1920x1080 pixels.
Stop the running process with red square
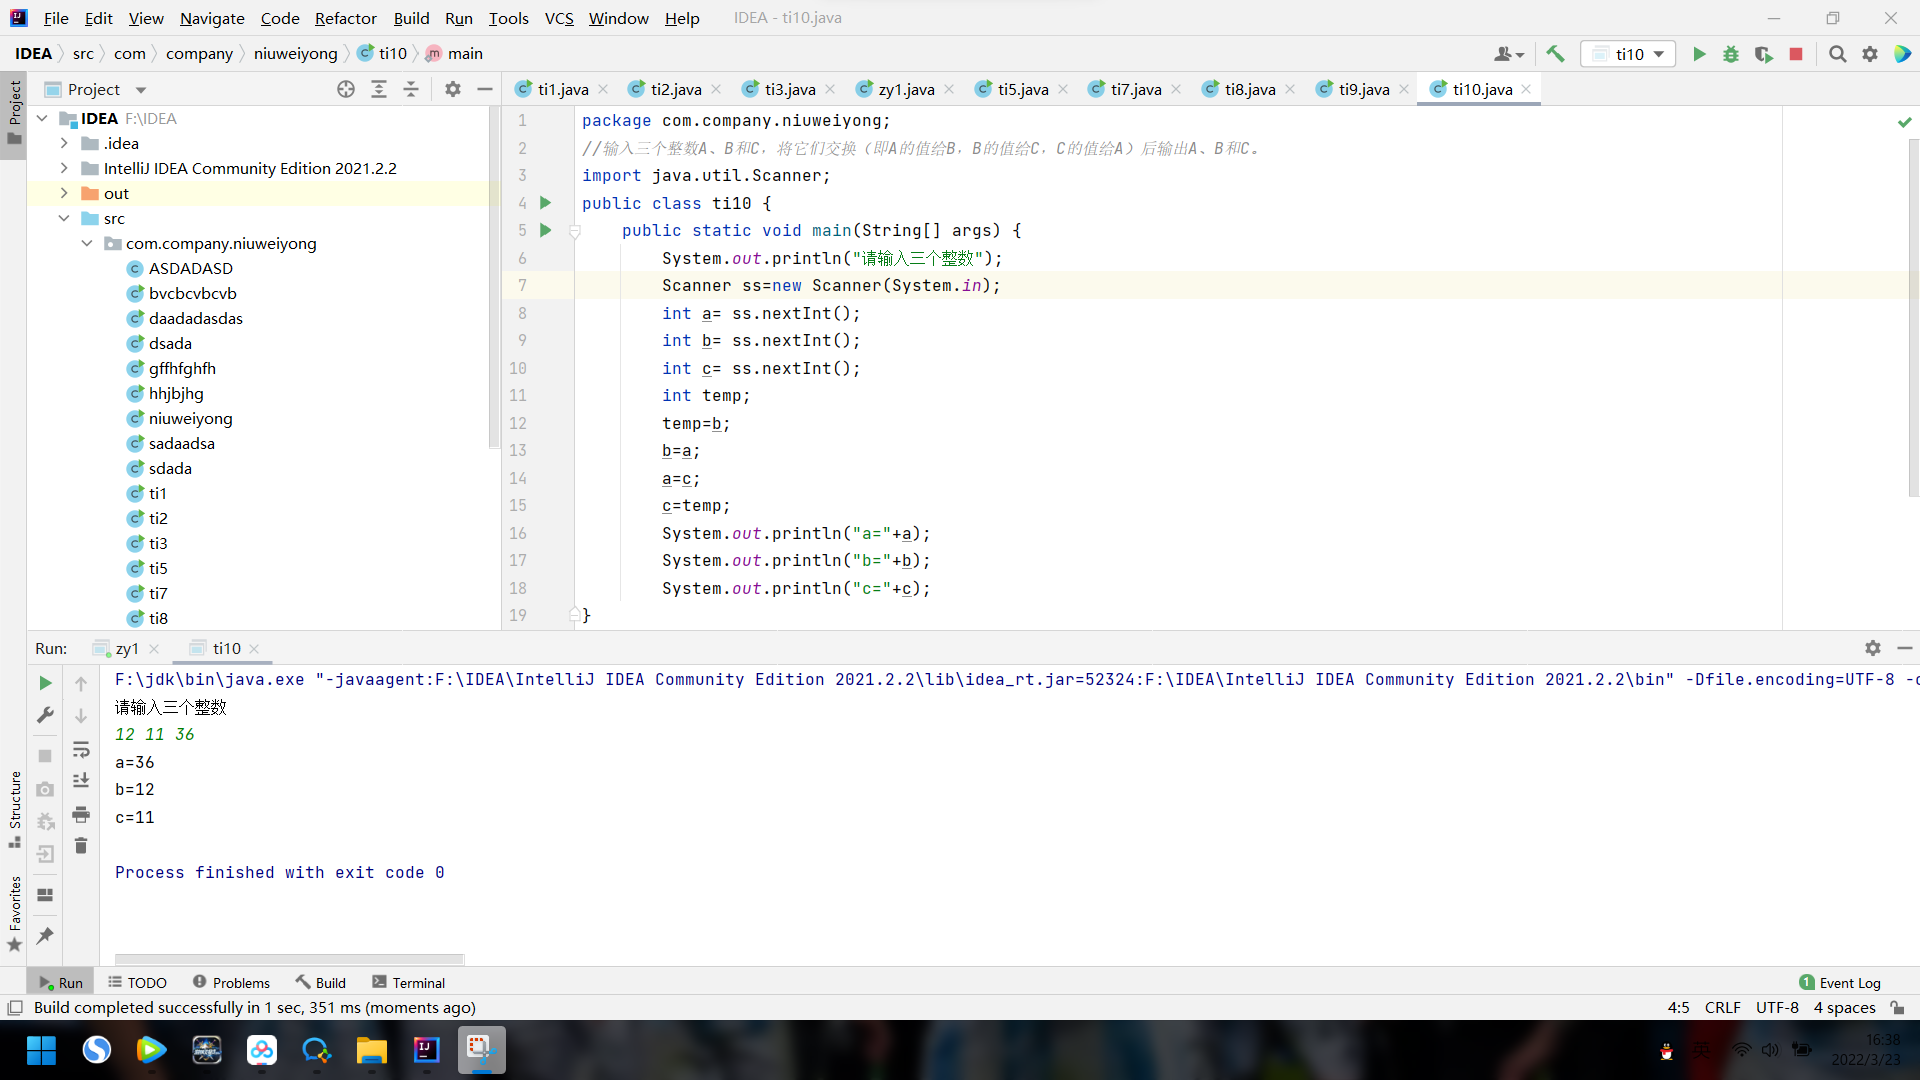pyautogui.click(x=1796, y=54)
